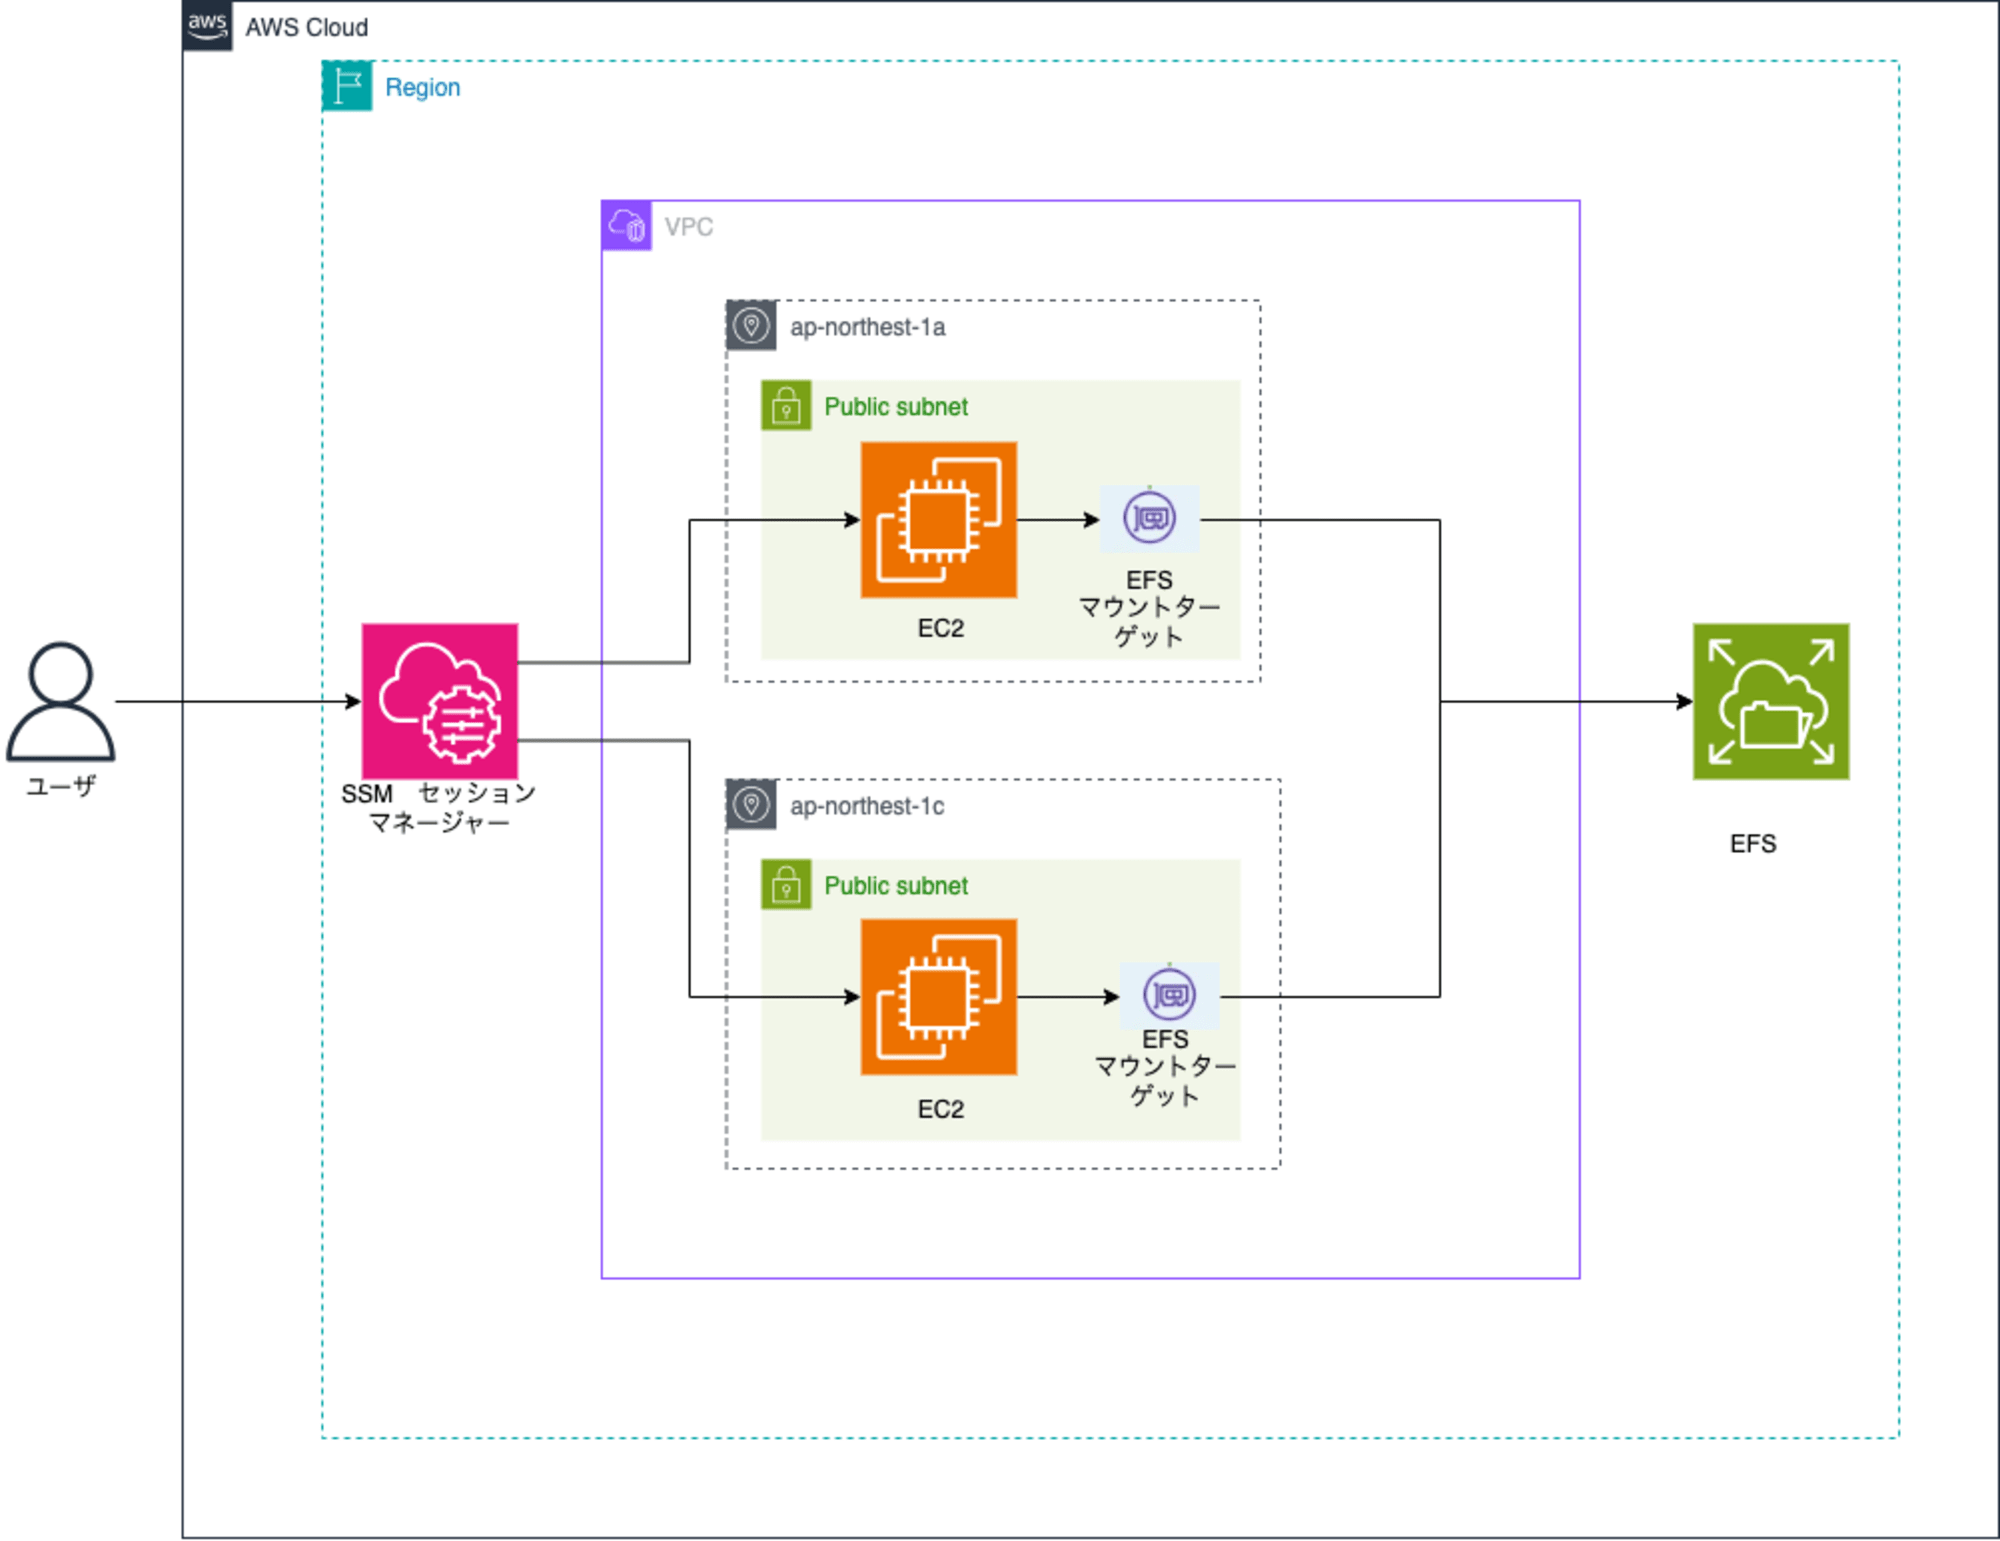Image resolution: width=2000 pixels, height=1541 pixels.
Task: Click the 'VPC' label text
Action: (x=689, y=227)
